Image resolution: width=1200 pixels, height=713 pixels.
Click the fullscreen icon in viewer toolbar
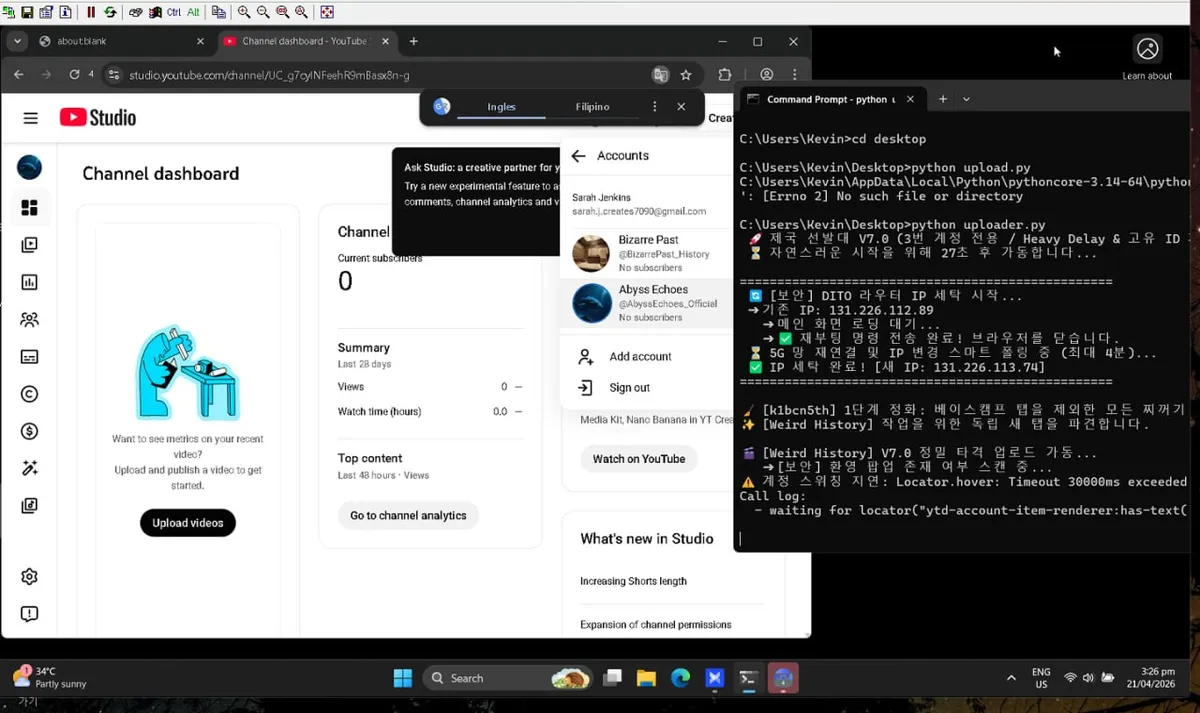tap(327, 12)
